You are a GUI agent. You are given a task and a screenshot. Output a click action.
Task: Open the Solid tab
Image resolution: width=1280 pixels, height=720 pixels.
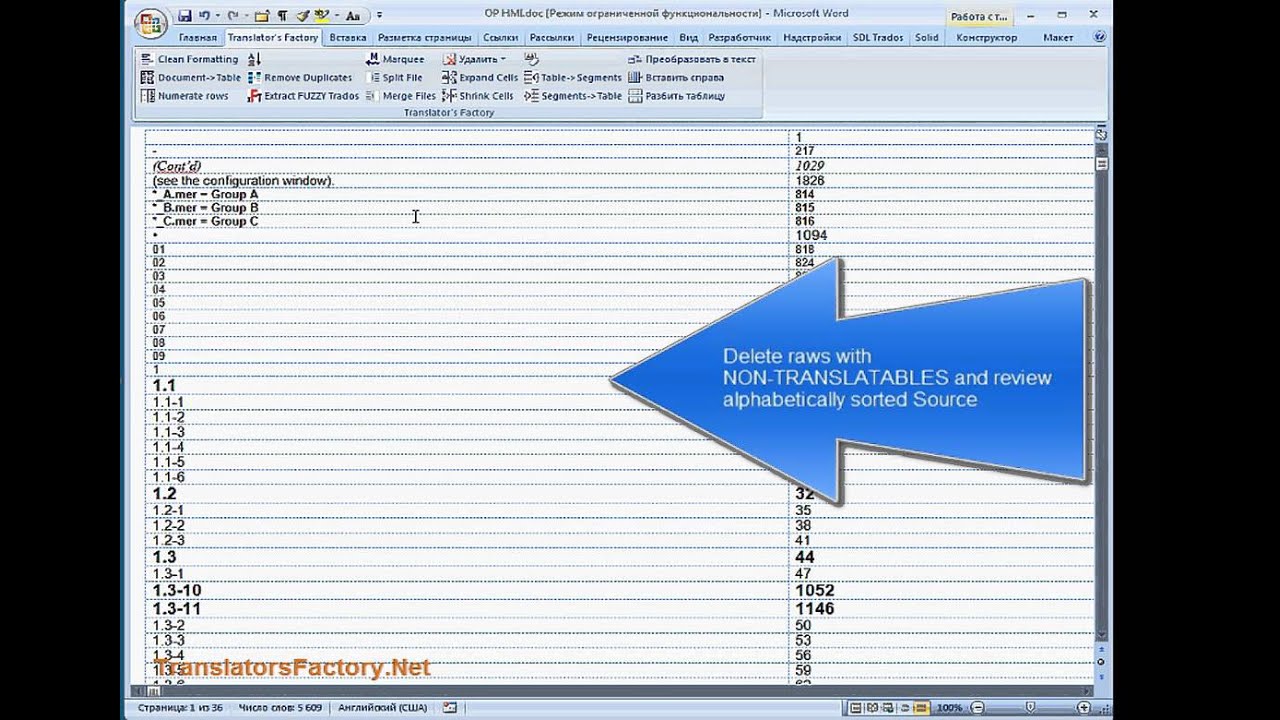point(926,37)
